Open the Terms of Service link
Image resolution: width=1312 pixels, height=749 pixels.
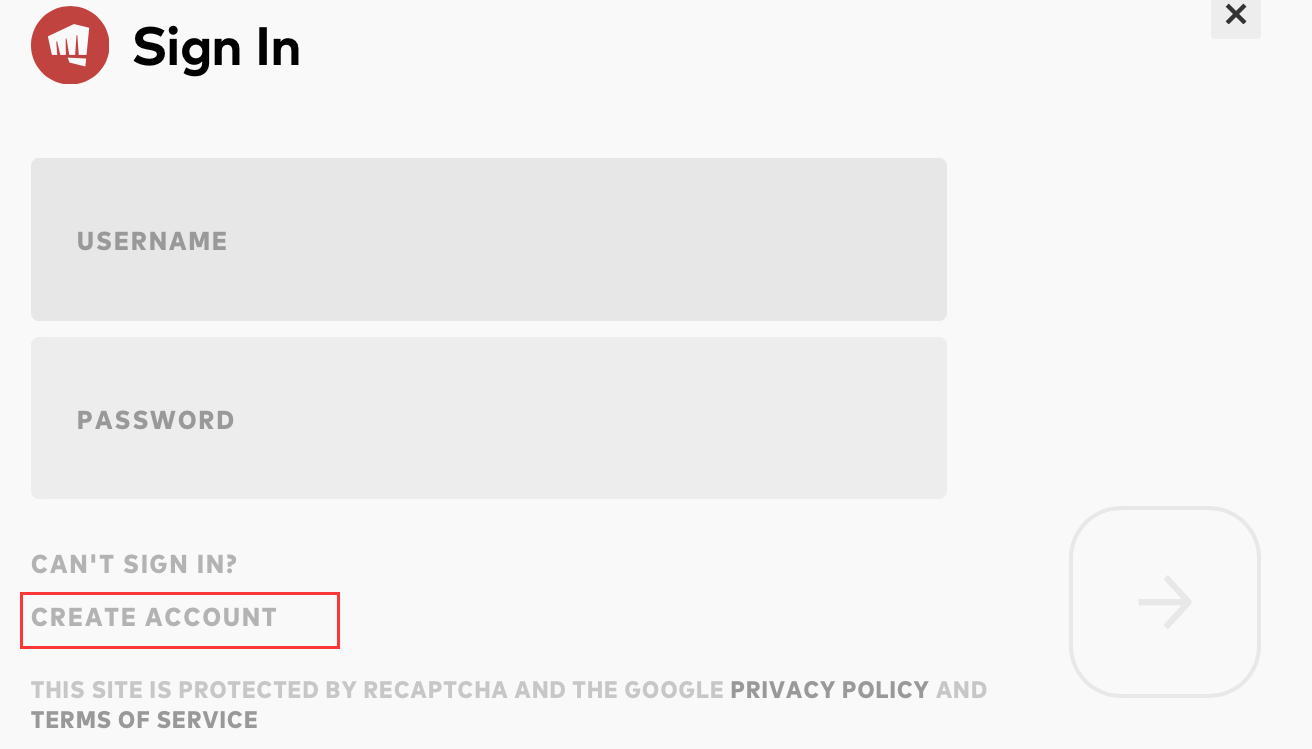[x=144, y=720]
